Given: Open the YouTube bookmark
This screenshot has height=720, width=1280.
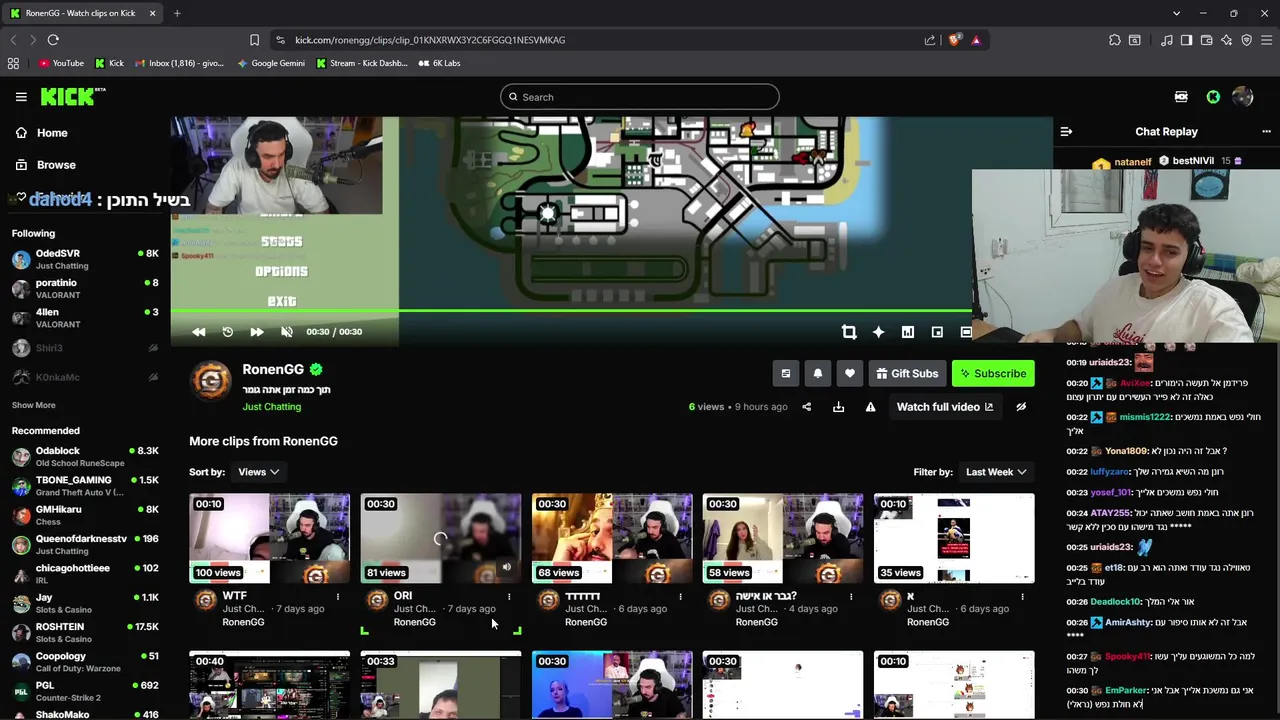Looking at the screenshot, I should pos(61,63).
